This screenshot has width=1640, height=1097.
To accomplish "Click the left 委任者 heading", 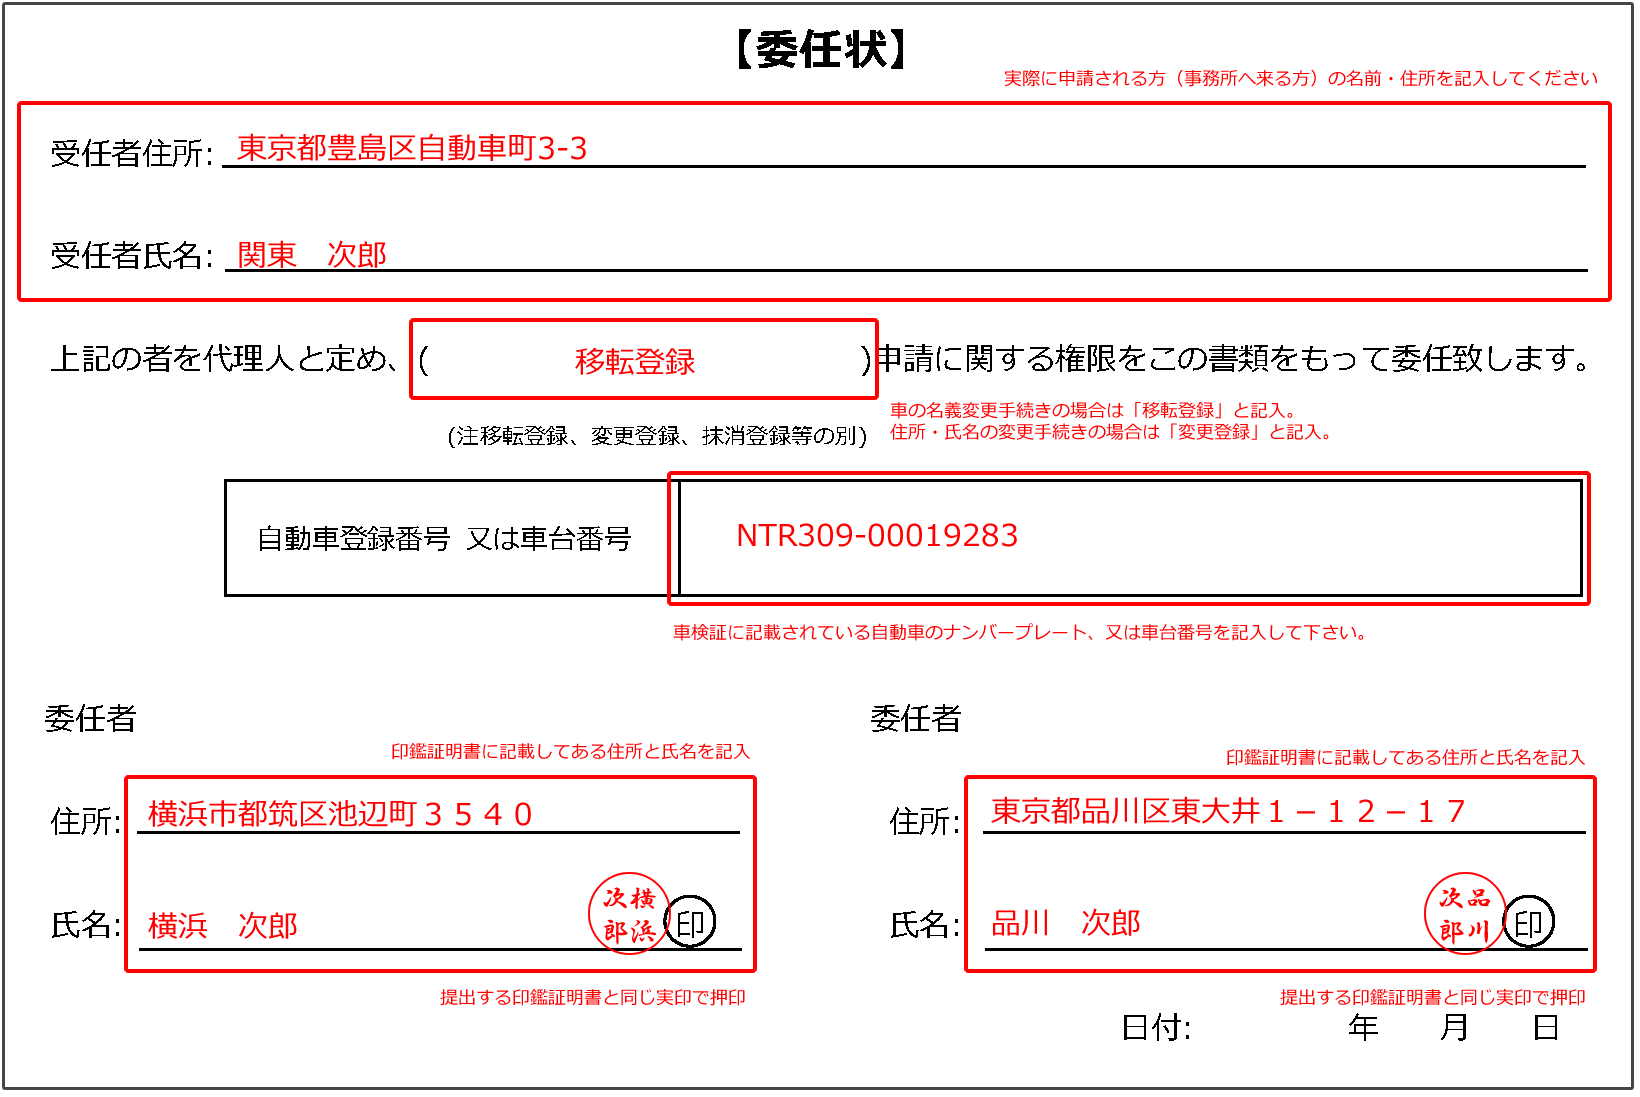I will 90,718.
